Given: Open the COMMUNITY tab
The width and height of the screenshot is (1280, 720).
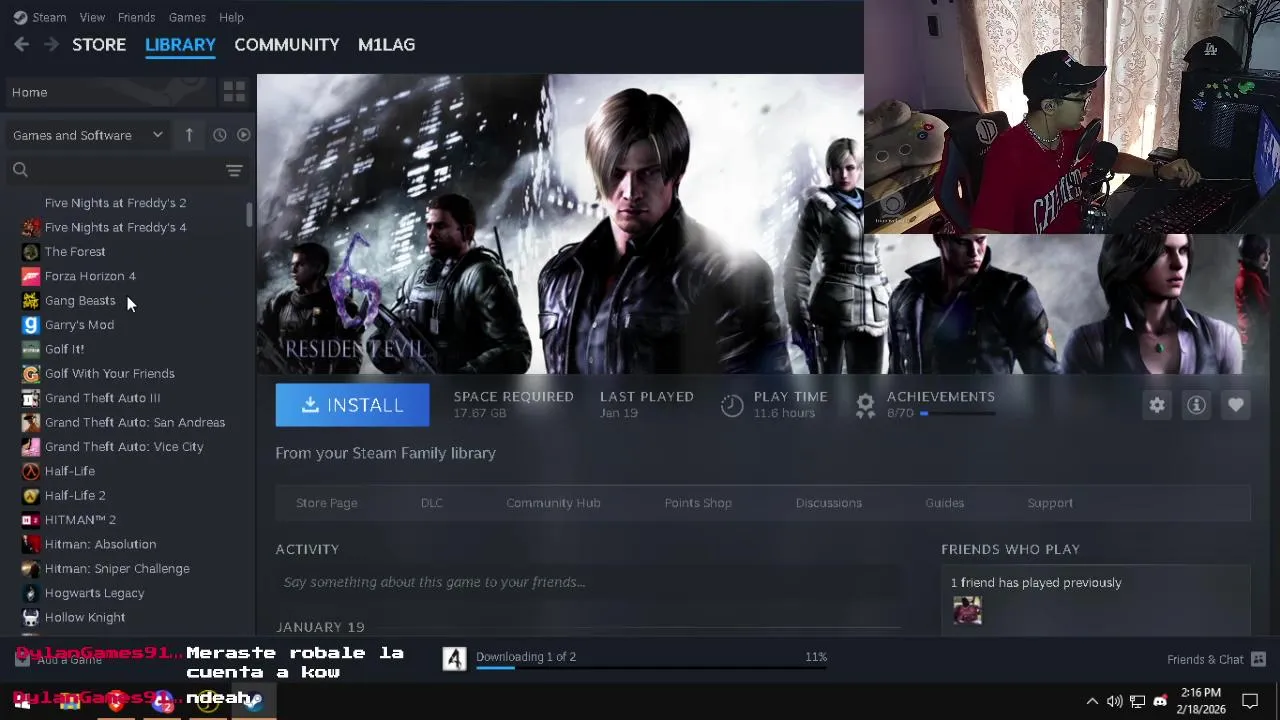Looking at the screenshot, I should point(287,45).
